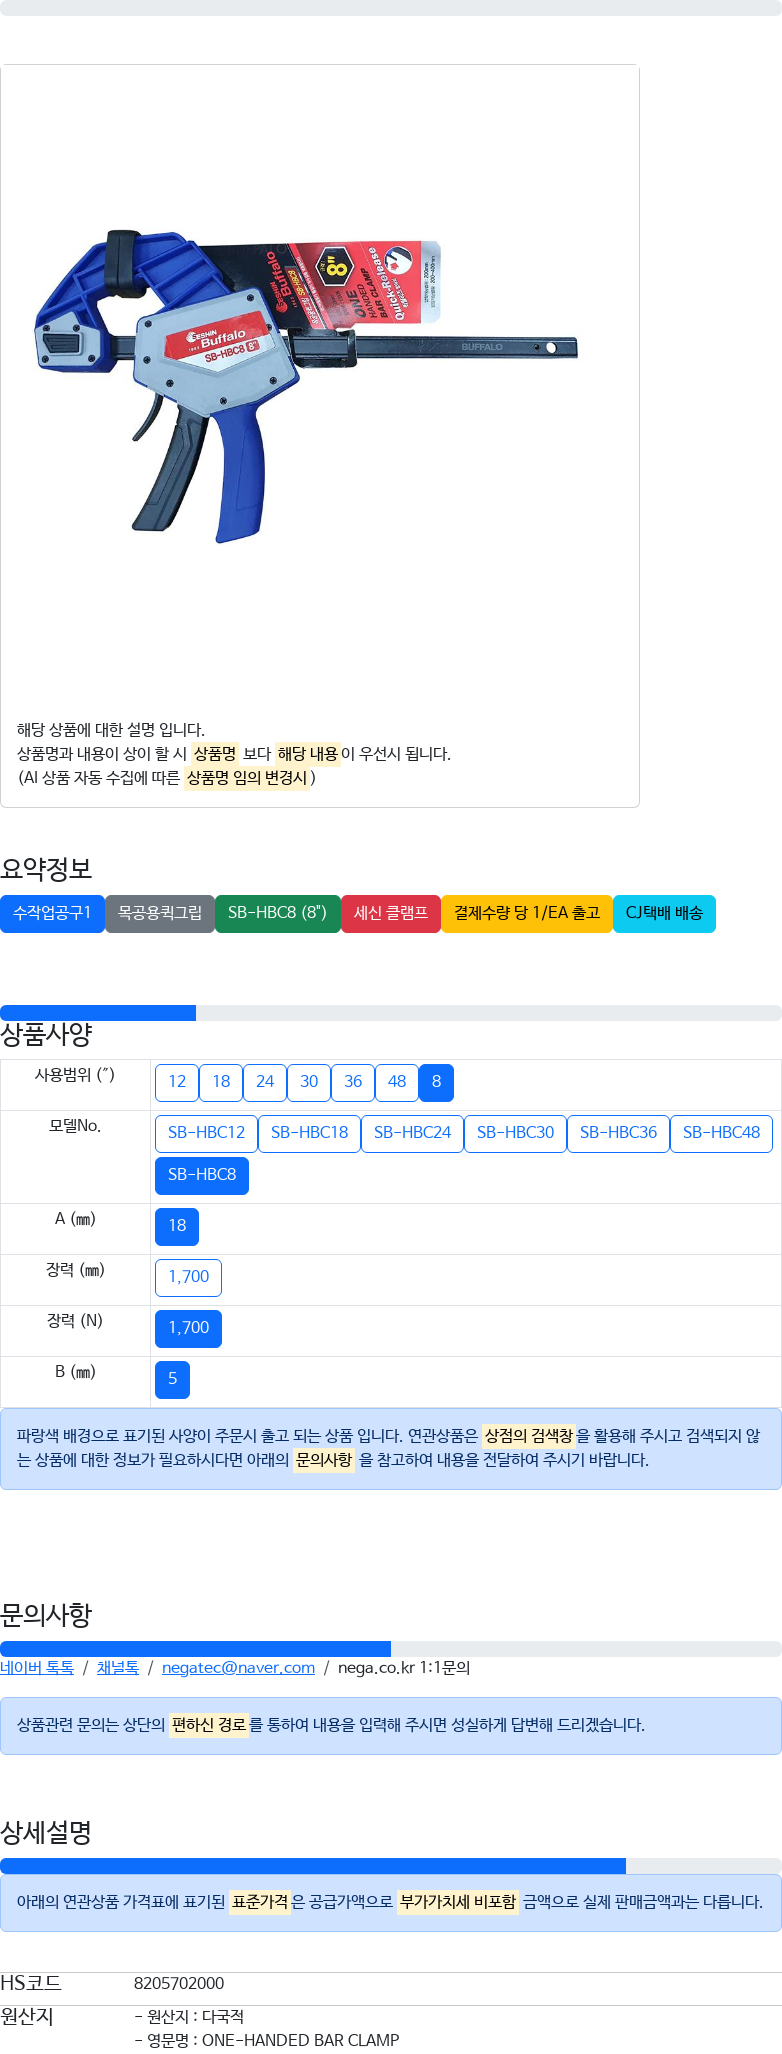This screenshot has height=2054, width=782.
Task: Click the active SB-HBC8 model button
Action: (x=202, y=1175)
